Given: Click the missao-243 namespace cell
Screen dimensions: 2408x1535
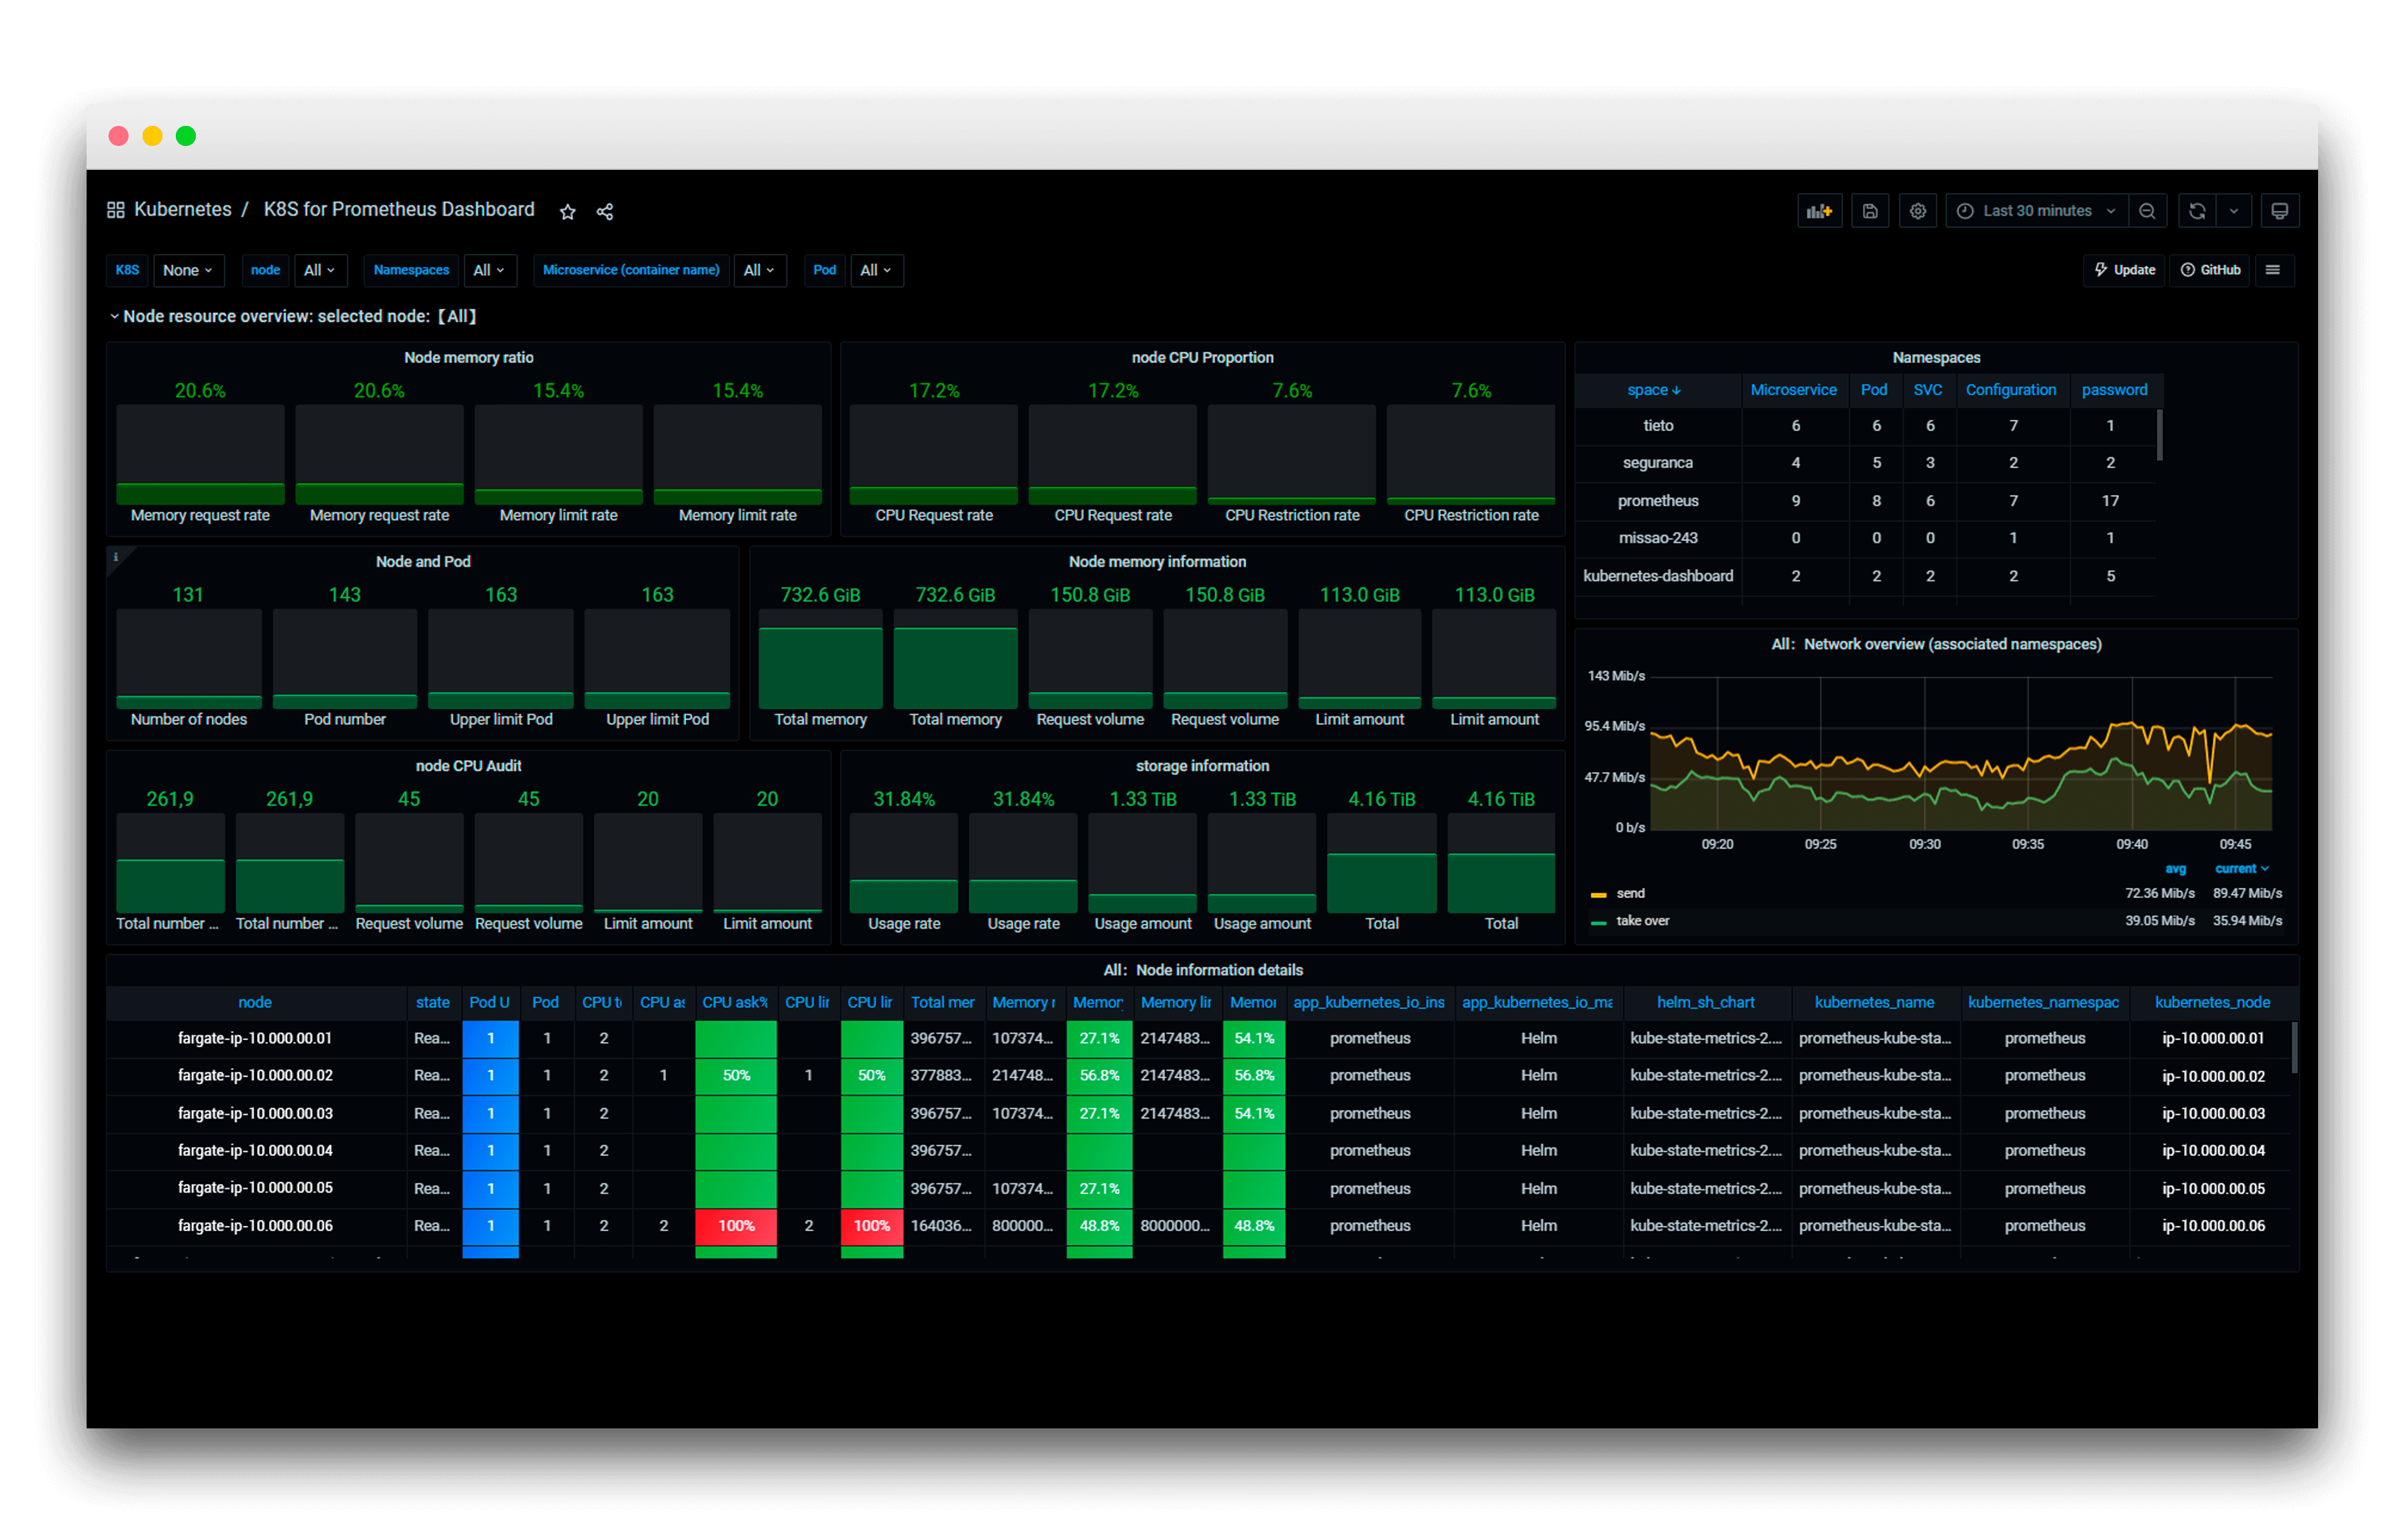Looking at the screenshot, I should (1658, 538).
